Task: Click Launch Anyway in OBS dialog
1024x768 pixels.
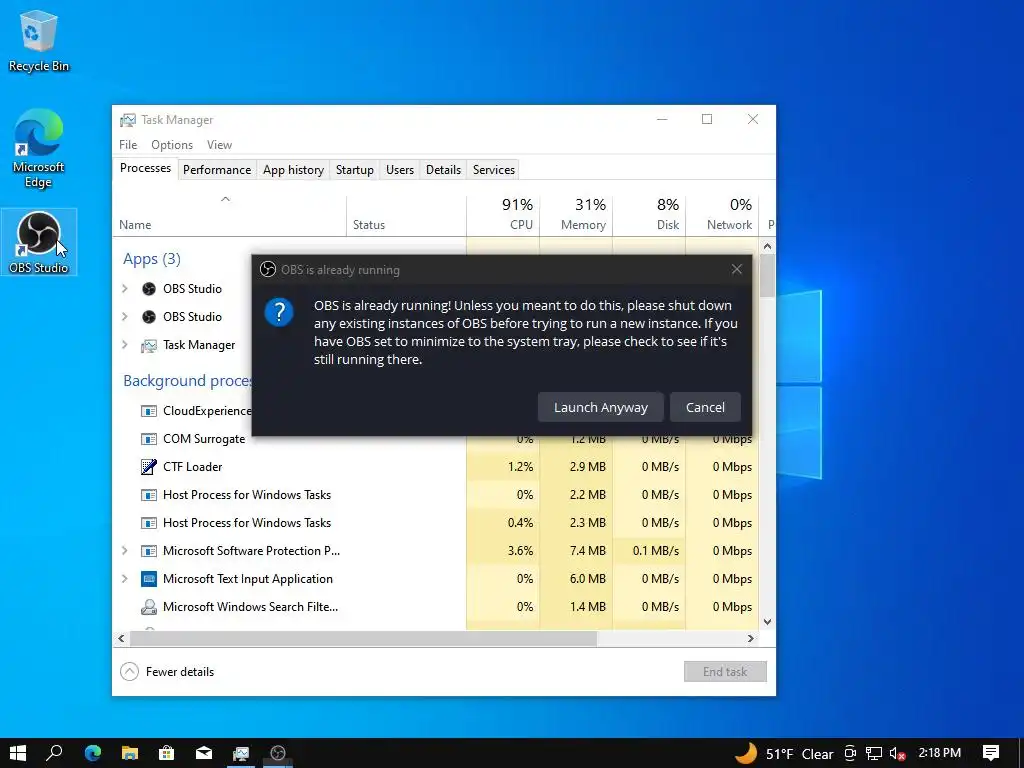Action: coord(601,408)
